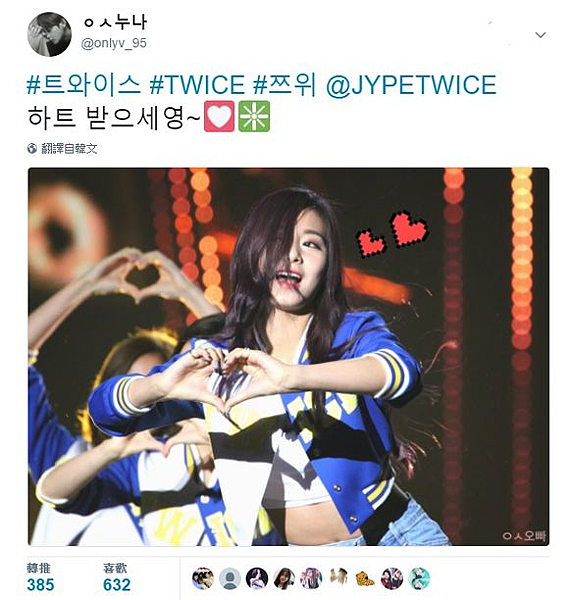Click the @onlyv_95 username handle
The image size is (569, 600).
[x=114, y=43]
